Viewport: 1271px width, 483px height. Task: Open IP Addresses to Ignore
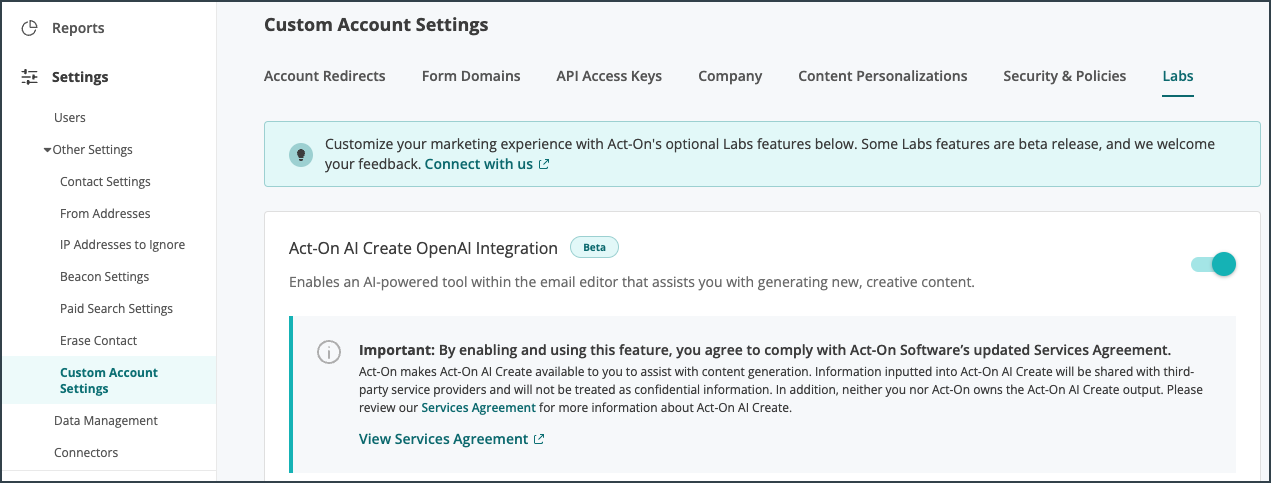click(122, 245)
